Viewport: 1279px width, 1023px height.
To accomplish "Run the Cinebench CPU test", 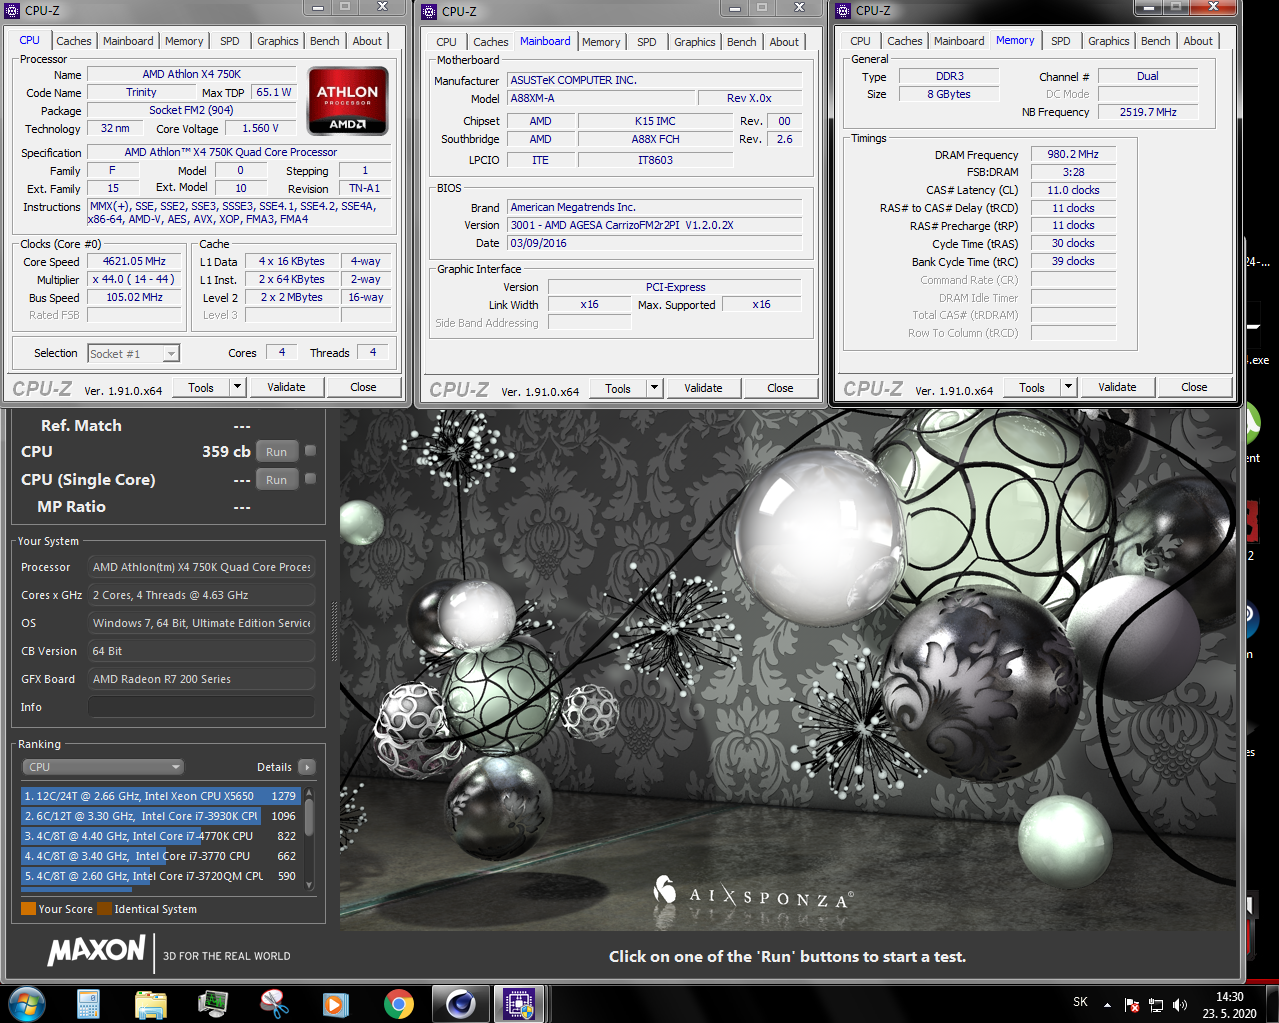I will point(276,452).
